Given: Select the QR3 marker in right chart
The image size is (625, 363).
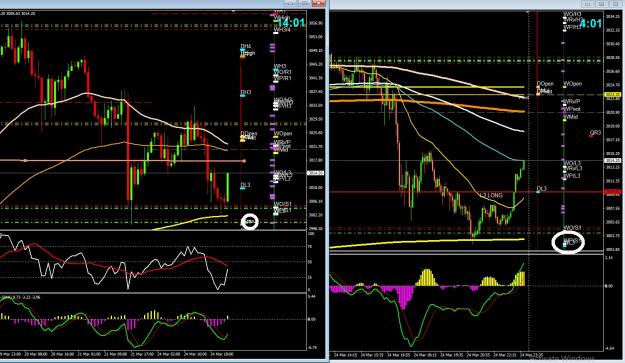Looking at the screenshot, I should pos(595,133).
